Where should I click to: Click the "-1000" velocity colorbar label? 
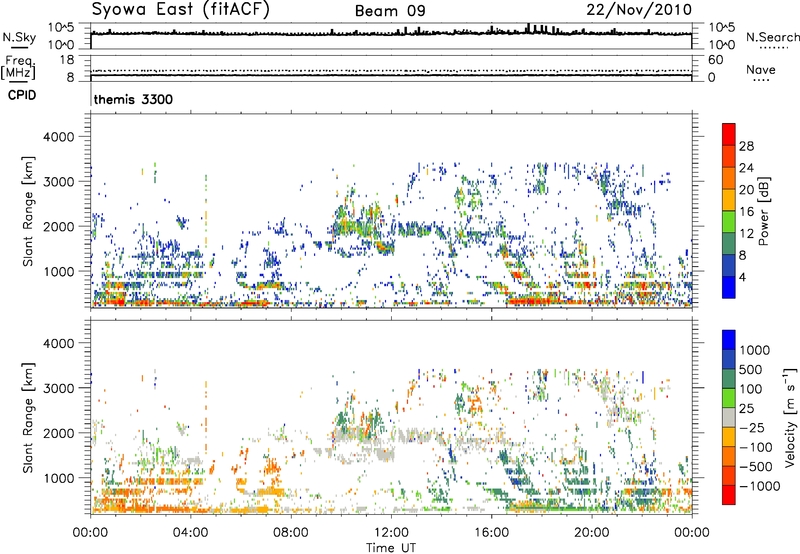tap(759, 486)
